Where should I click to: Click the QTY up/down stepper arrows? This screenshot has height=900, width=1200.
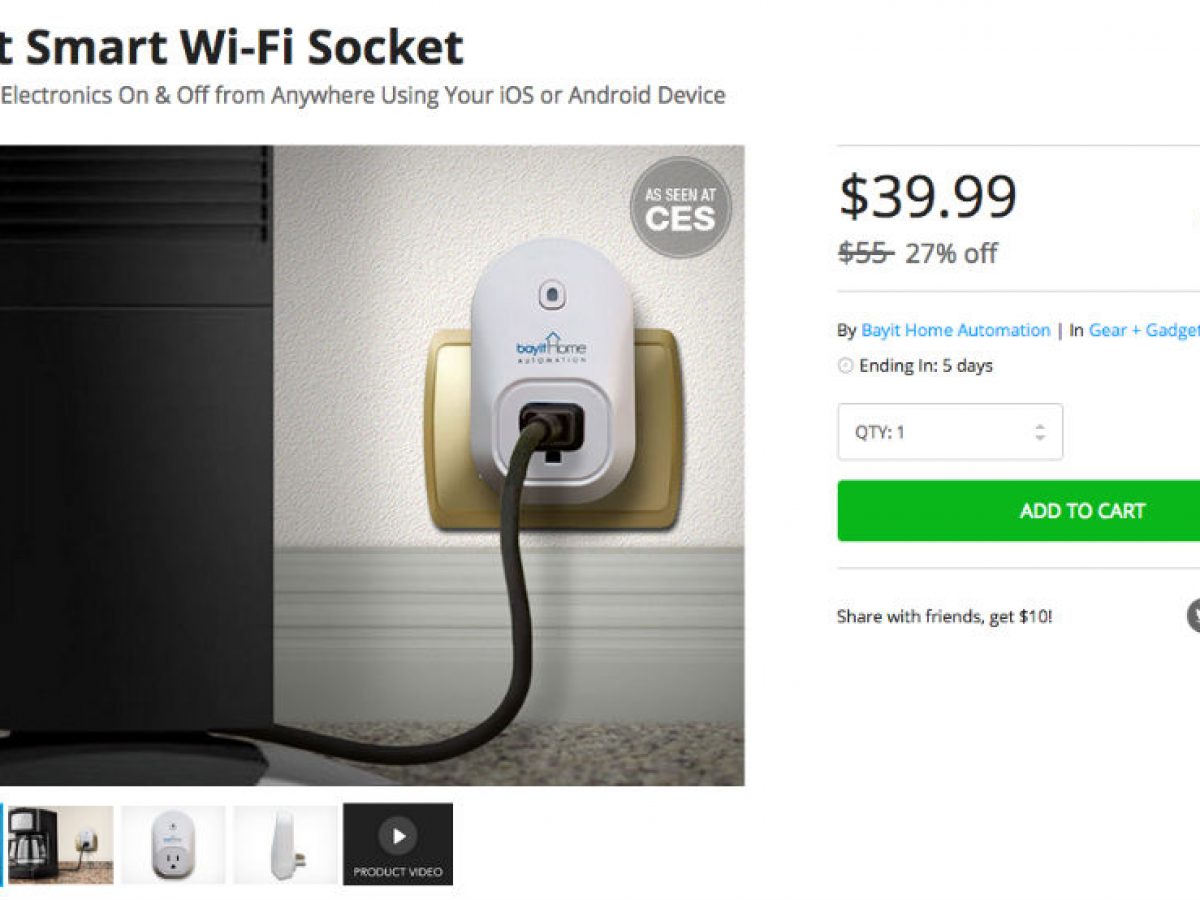tap(1040, 432)
